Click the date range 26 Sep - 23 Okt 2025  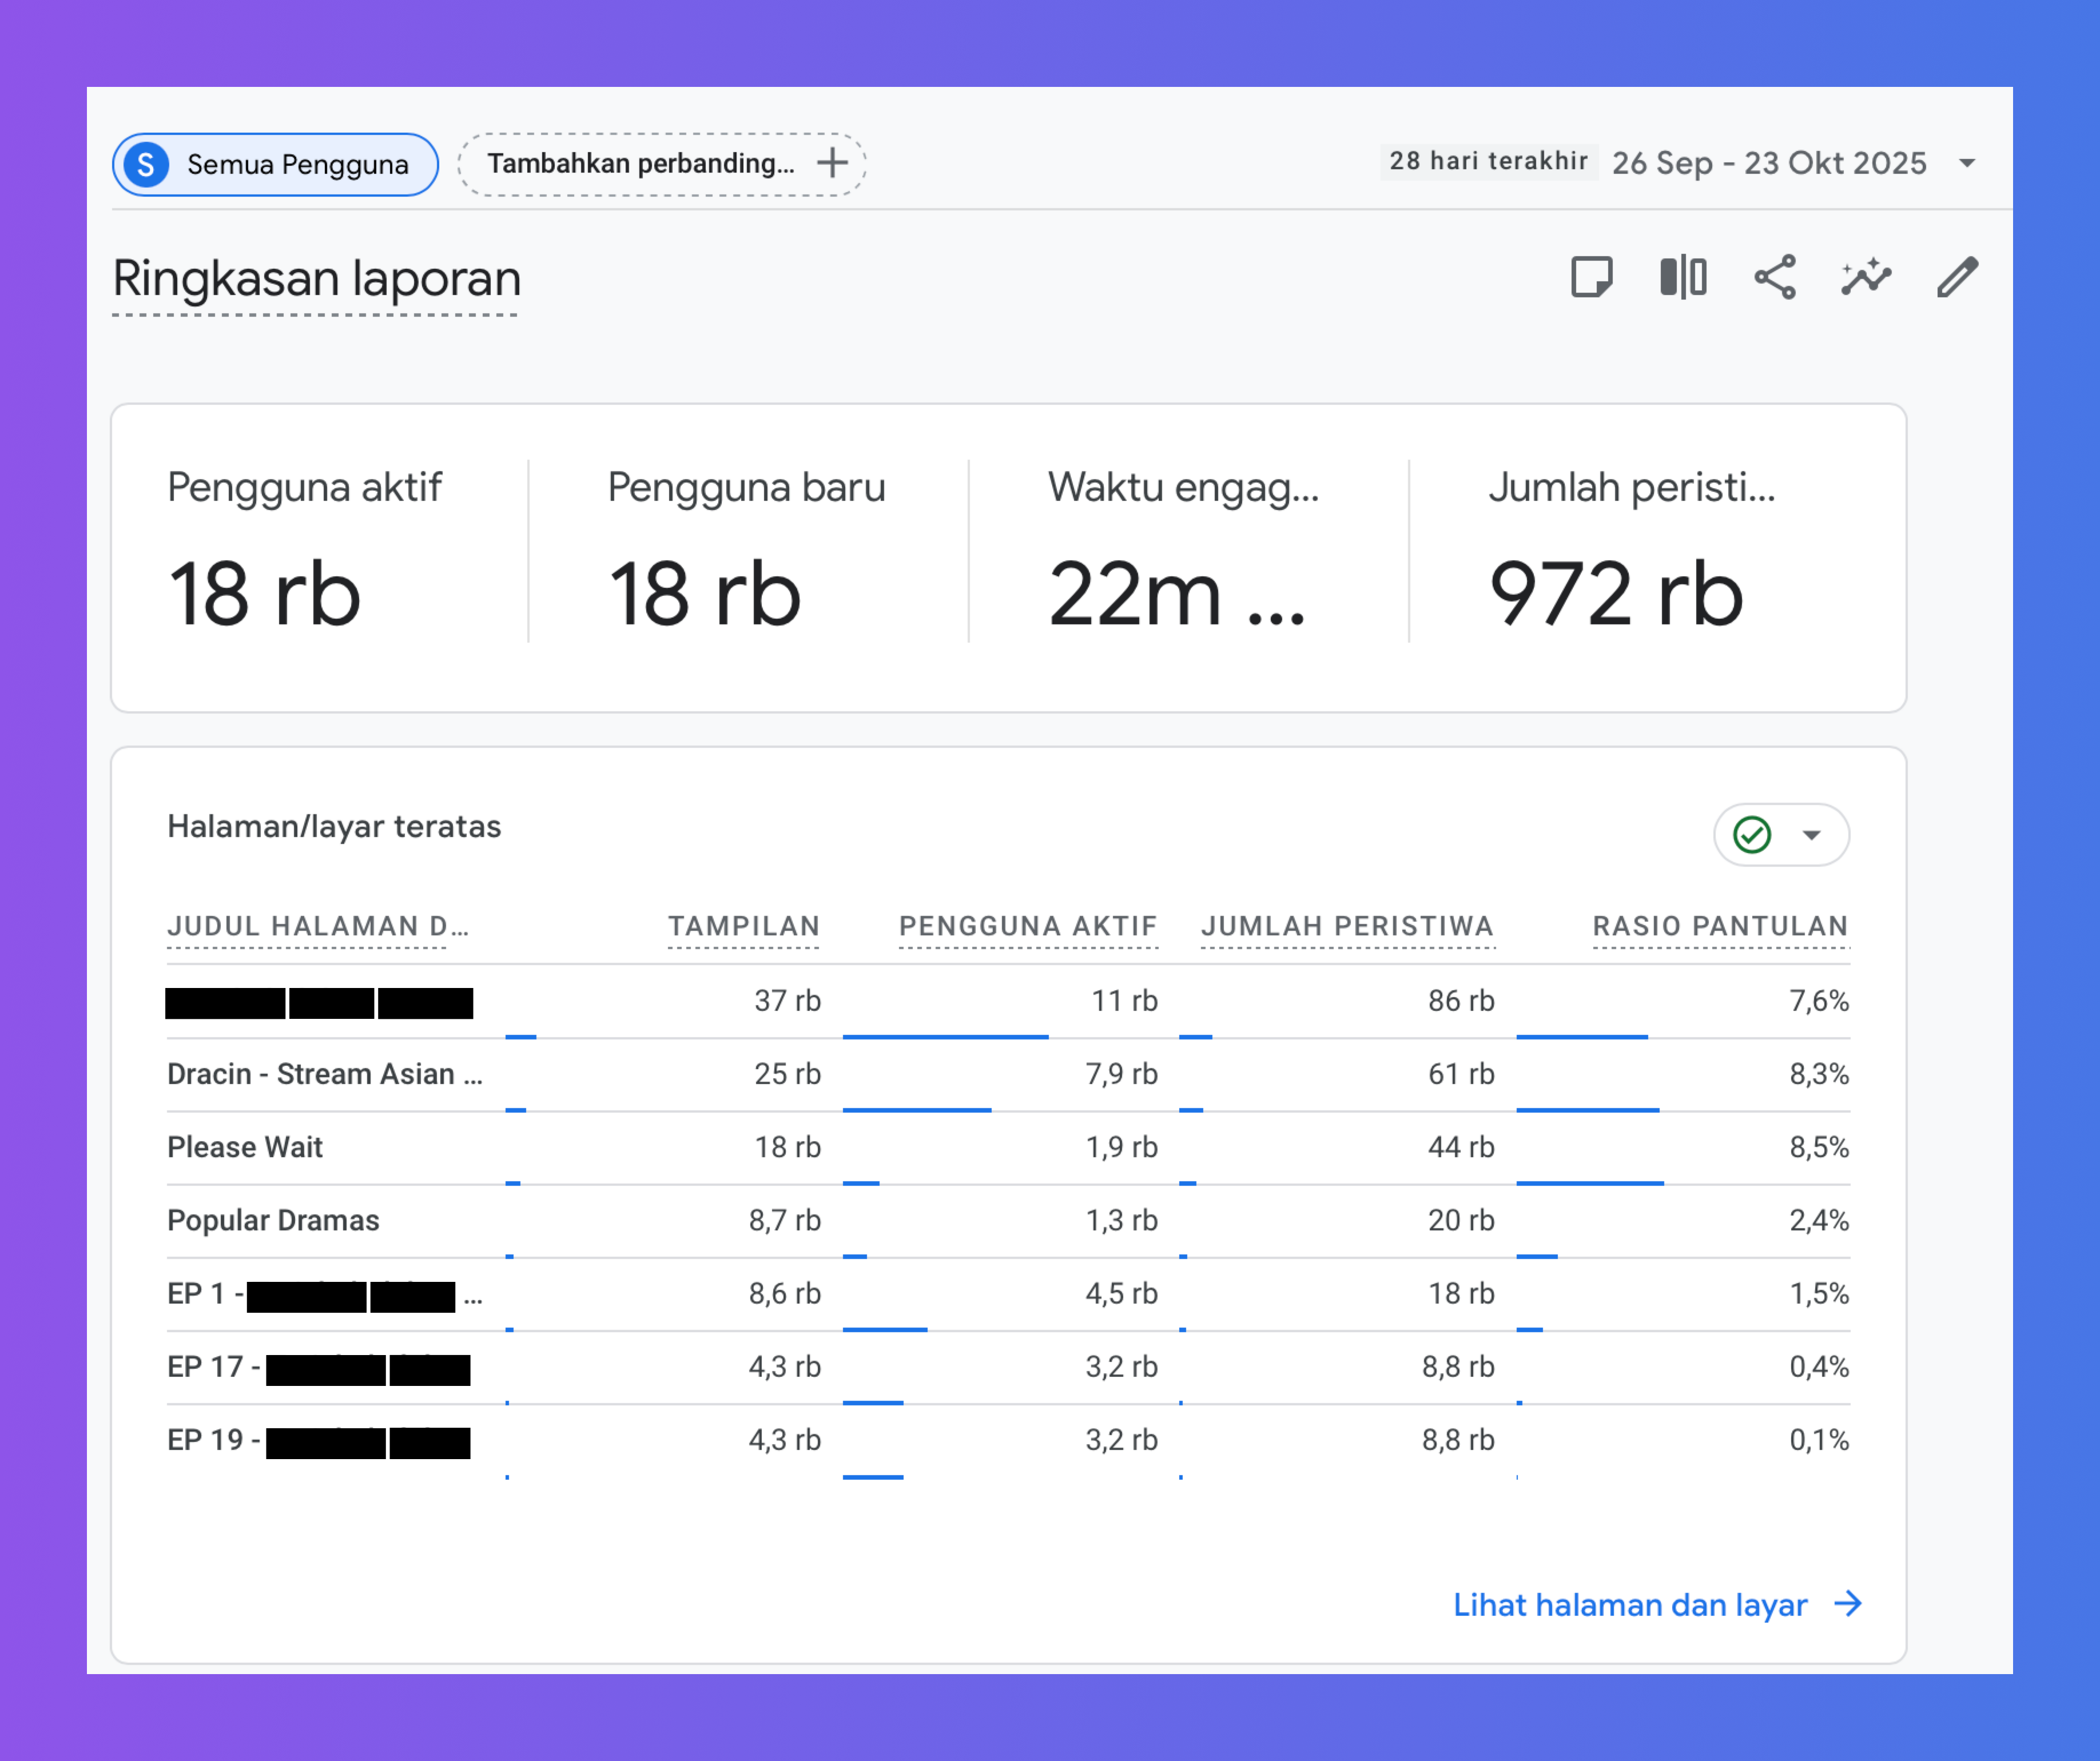point(1768,163)
